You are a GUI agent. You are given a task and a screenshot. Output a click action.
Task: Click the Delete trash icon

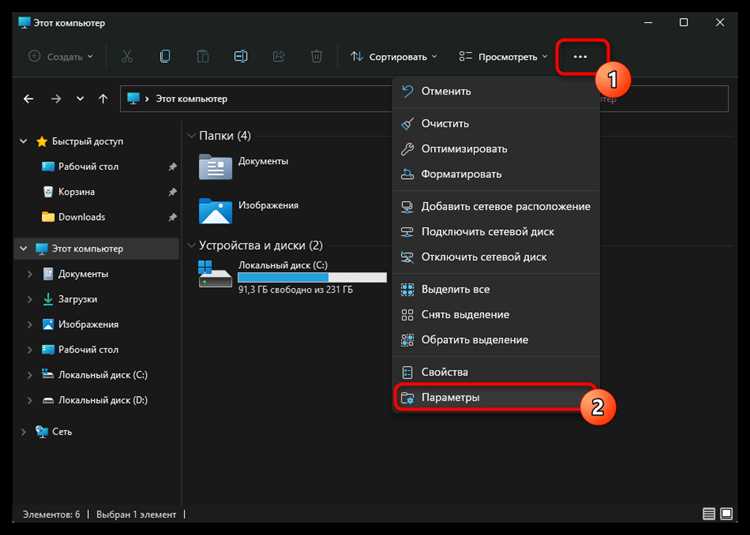point(316,56)
